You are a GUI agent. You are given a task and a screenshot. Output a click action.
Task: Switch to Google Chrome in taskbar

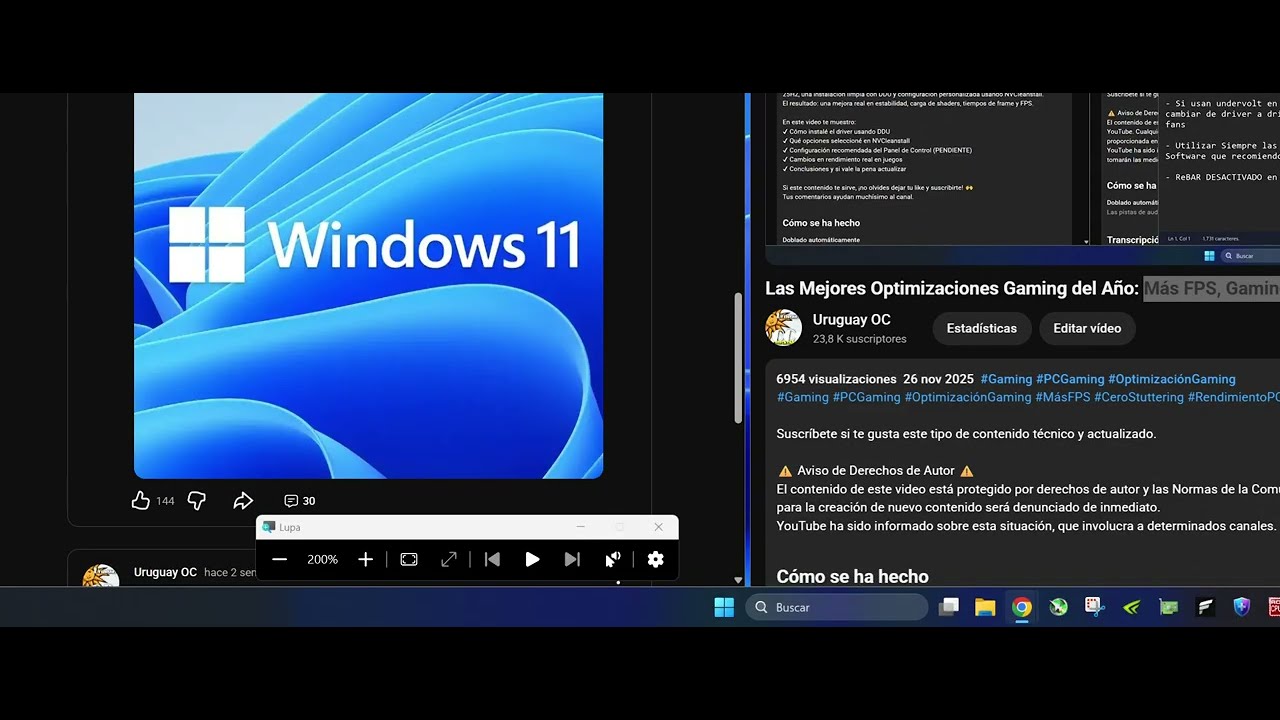[1021, 607]
